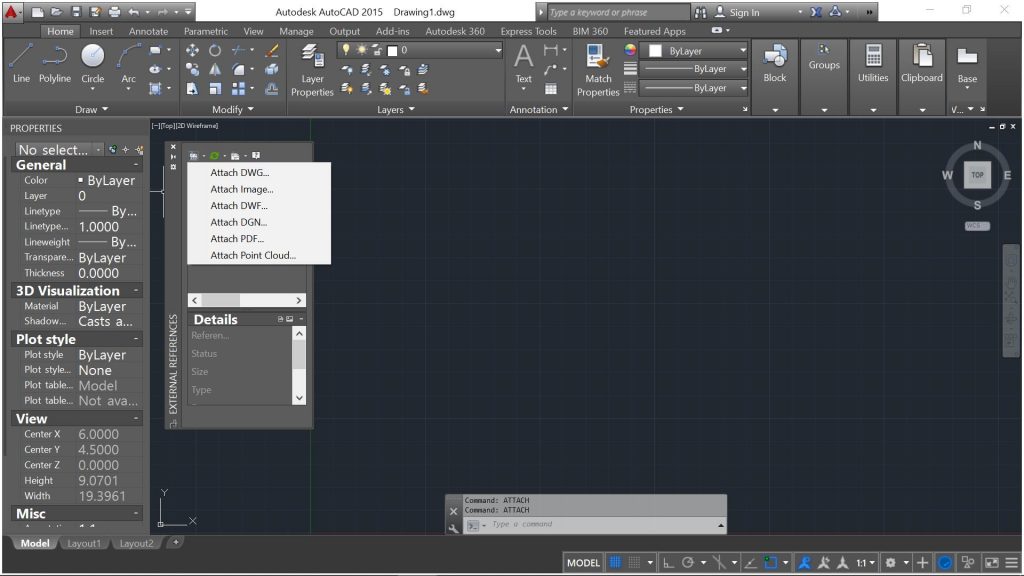
Task: Click the Save icon in quick access toolbar
Action: click(x=76, y=12)
